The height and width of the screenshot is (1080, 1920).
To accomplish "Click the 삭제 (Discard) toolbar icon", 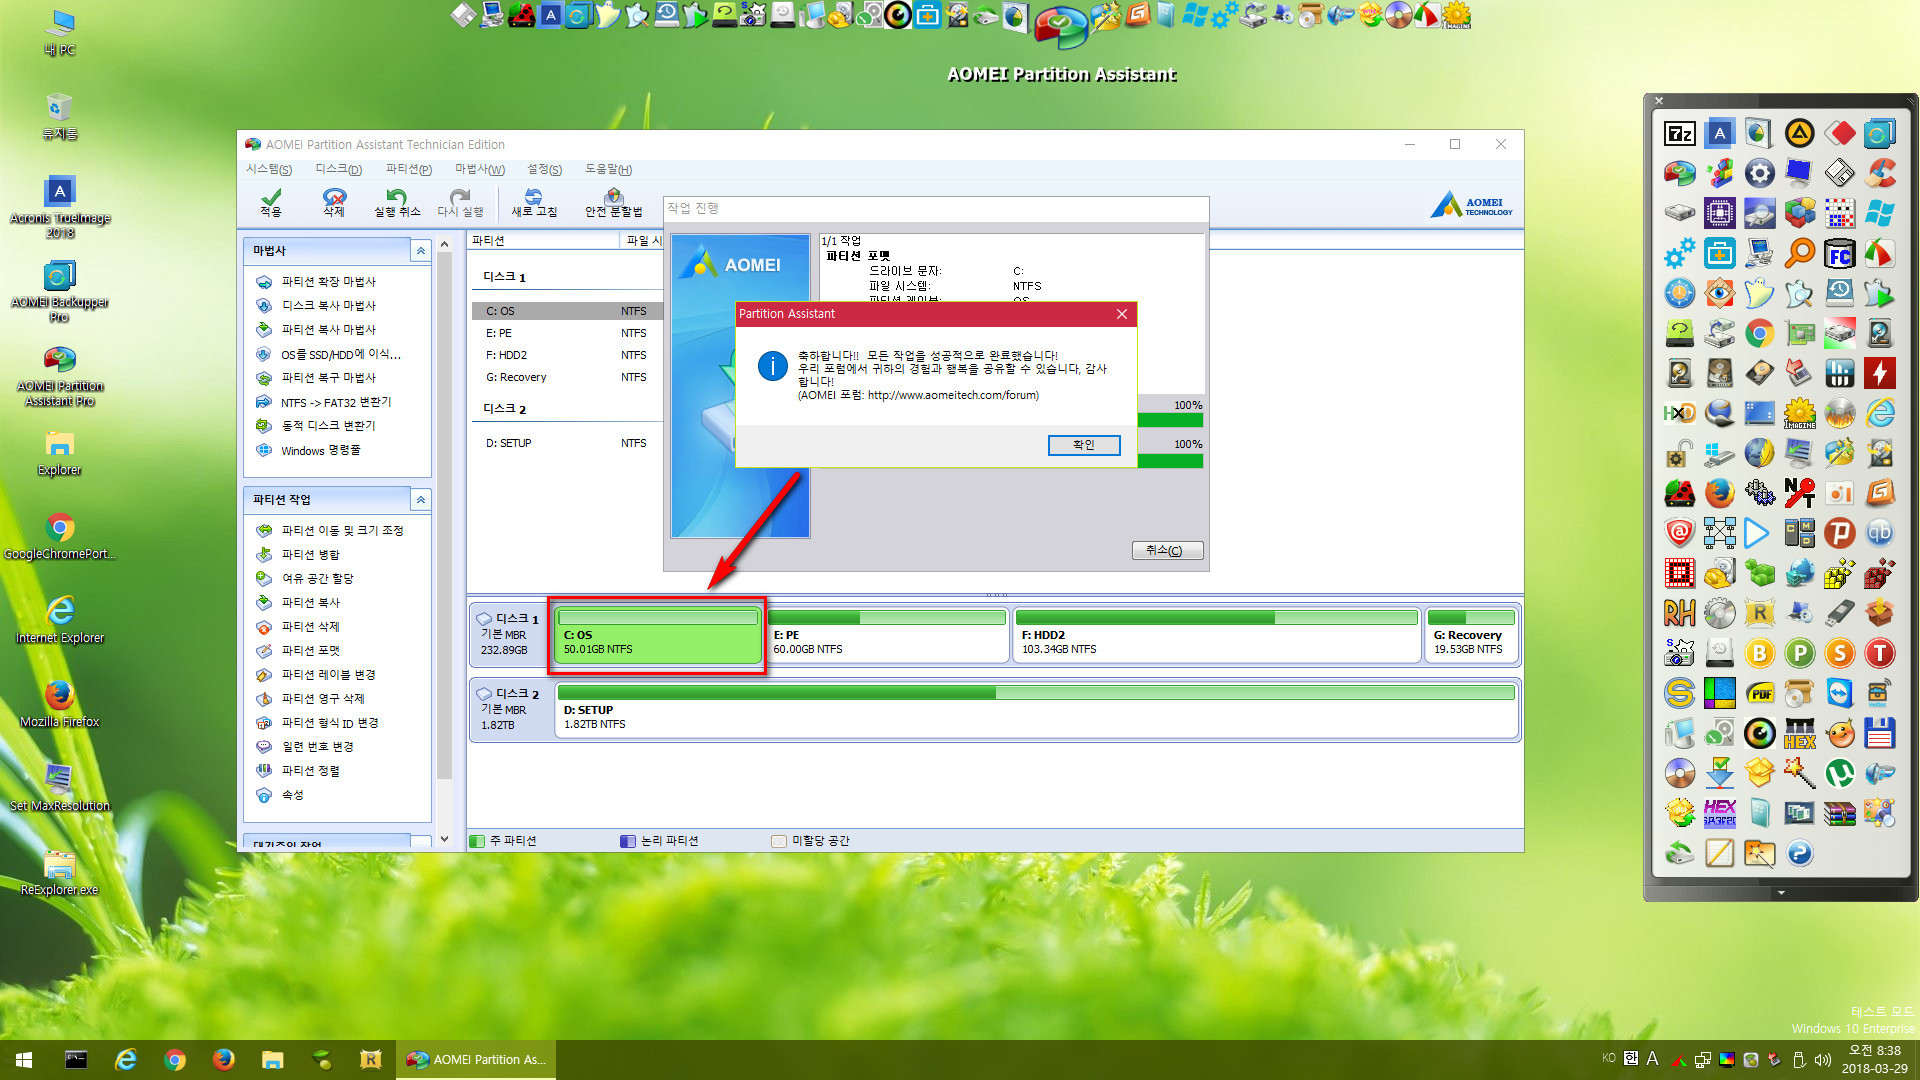I will 334,202.
